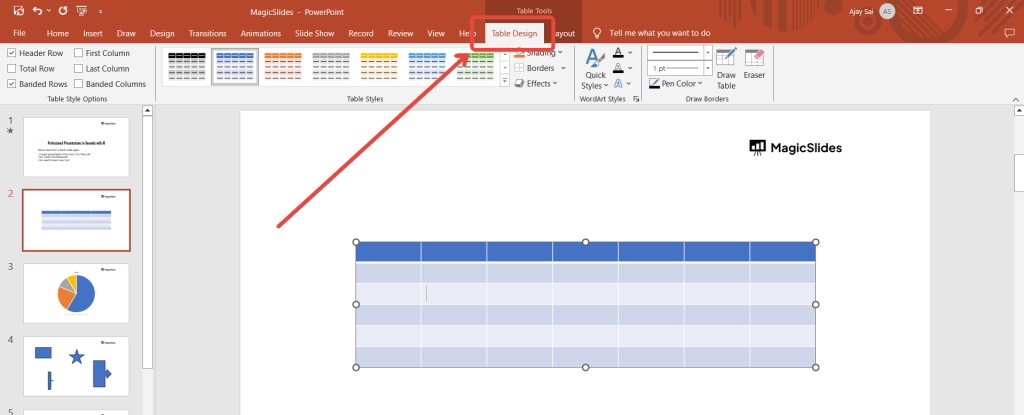Open the Text Outline dropdown arrow
The image size is (1024, 415).
[630, 68]
